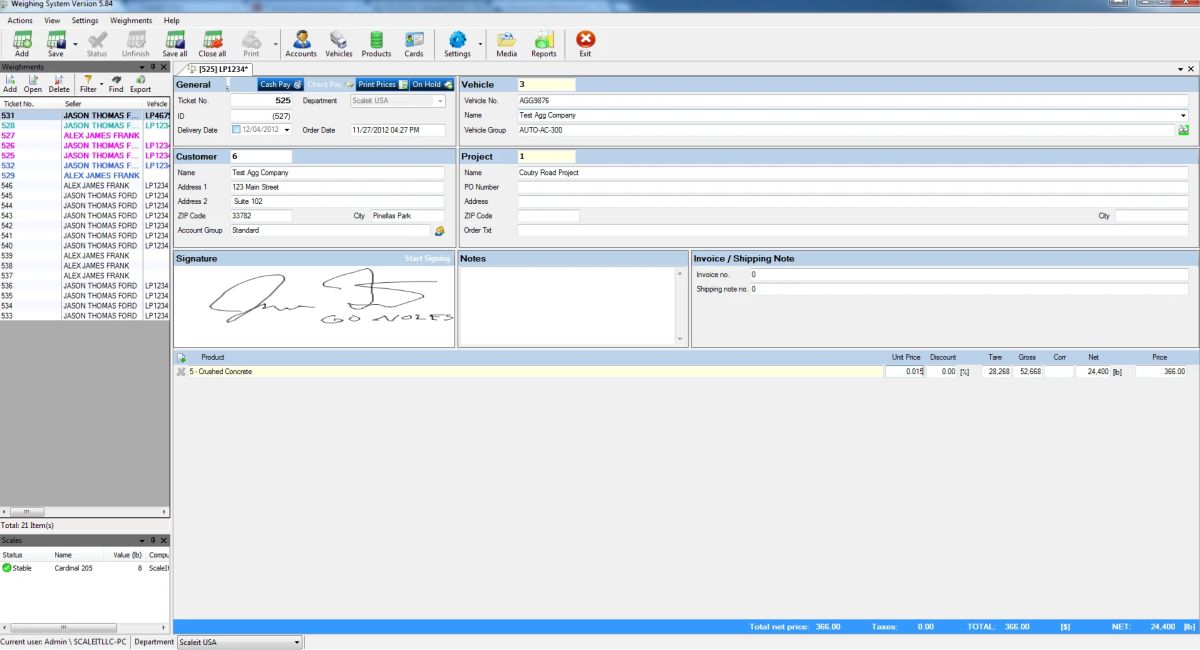
Task: Remove the Crushed Concrete product row icon
Action: pos(181,372)
